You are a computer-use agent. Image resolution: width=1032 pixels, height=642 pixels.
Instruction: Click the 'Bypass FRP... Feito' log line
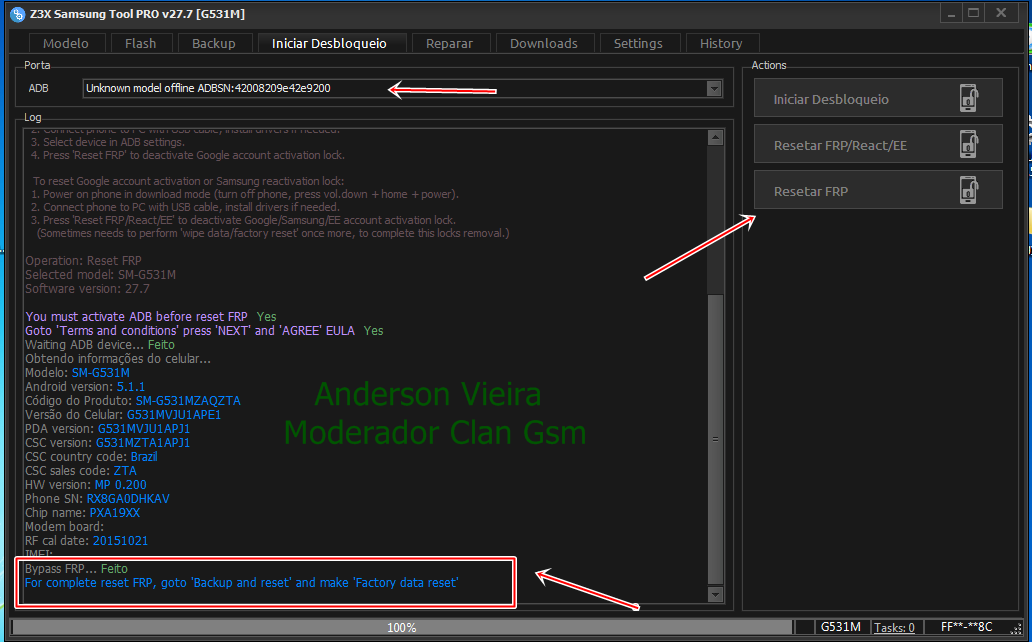(76, 568)
